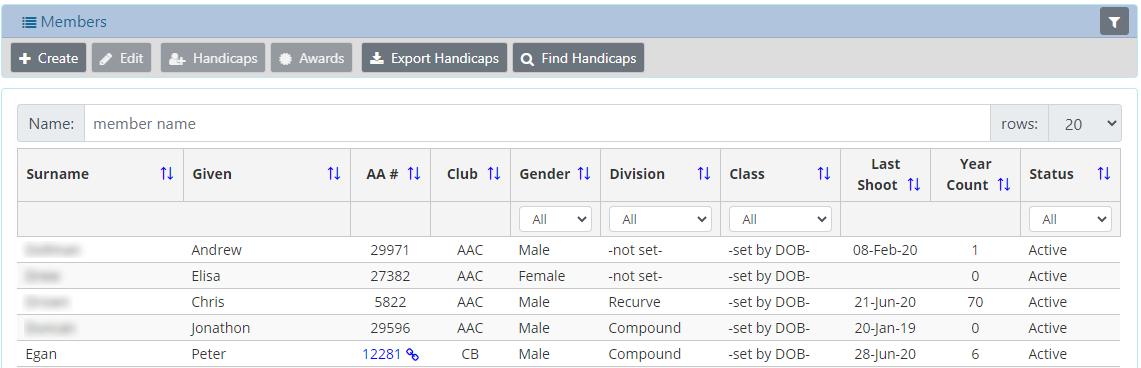
Task: Sort by AA # column arrows
Action: click(x=414, y=174)
